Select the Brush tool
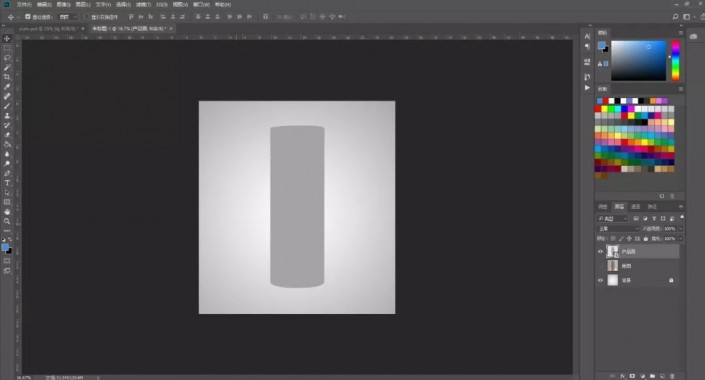This screenshot has height=380, width=705. point(7,106)
